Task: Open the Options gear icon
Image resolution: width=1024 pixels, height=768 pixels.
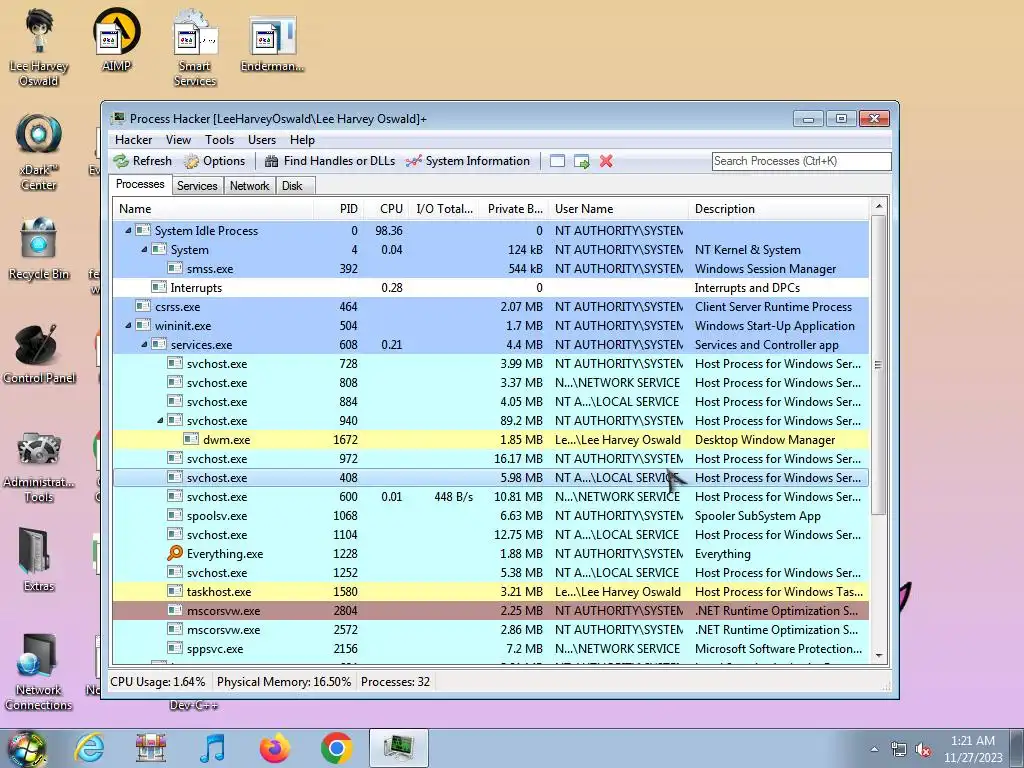Action: tap(191, 161)
